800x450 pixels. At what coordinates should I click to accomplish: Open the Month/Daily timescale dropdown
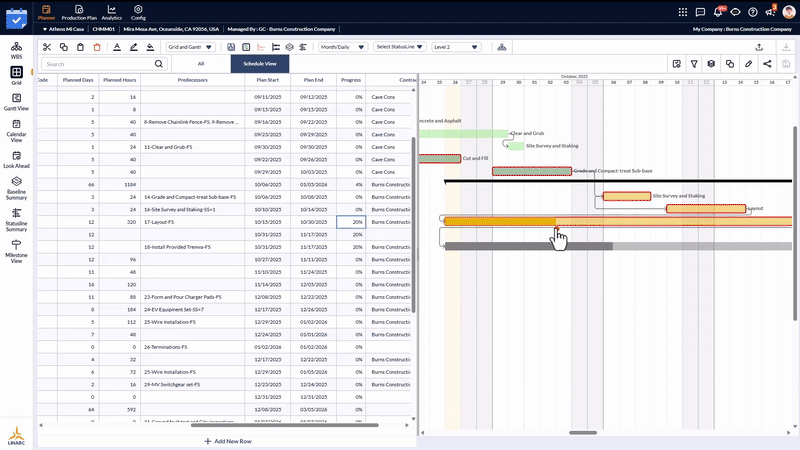pyautogui.click(x=342, y=47)
